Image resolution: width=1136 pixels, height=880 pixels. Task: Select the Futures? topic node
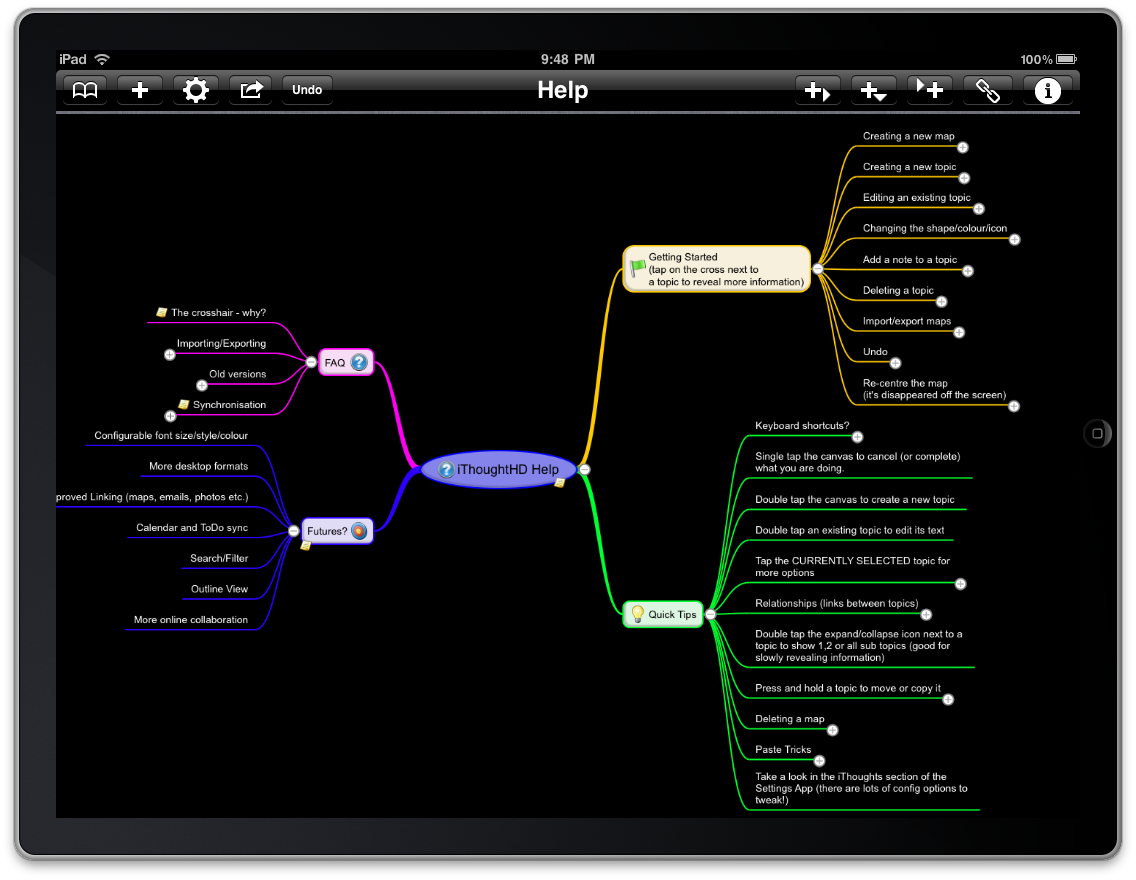click(x=337, y=531)
